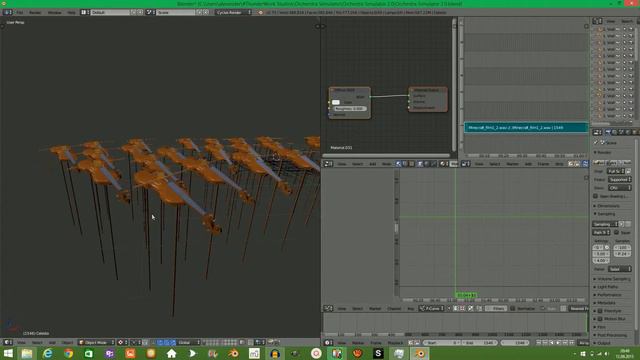Open the Window menu
This screenshot has width=640, height=360.
54,13
